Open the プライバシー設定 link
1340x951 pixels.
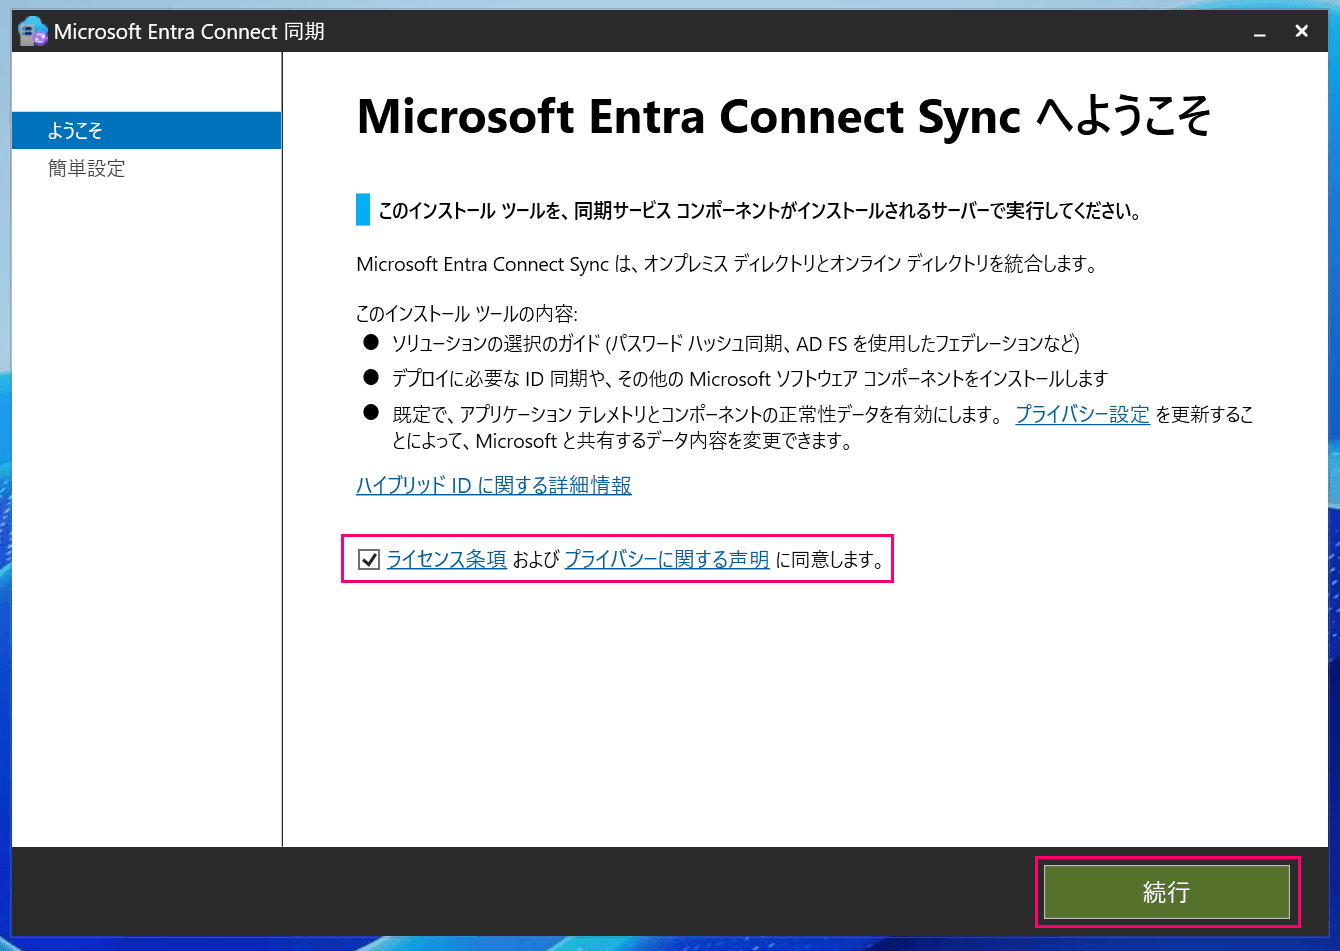(1083, 415)
